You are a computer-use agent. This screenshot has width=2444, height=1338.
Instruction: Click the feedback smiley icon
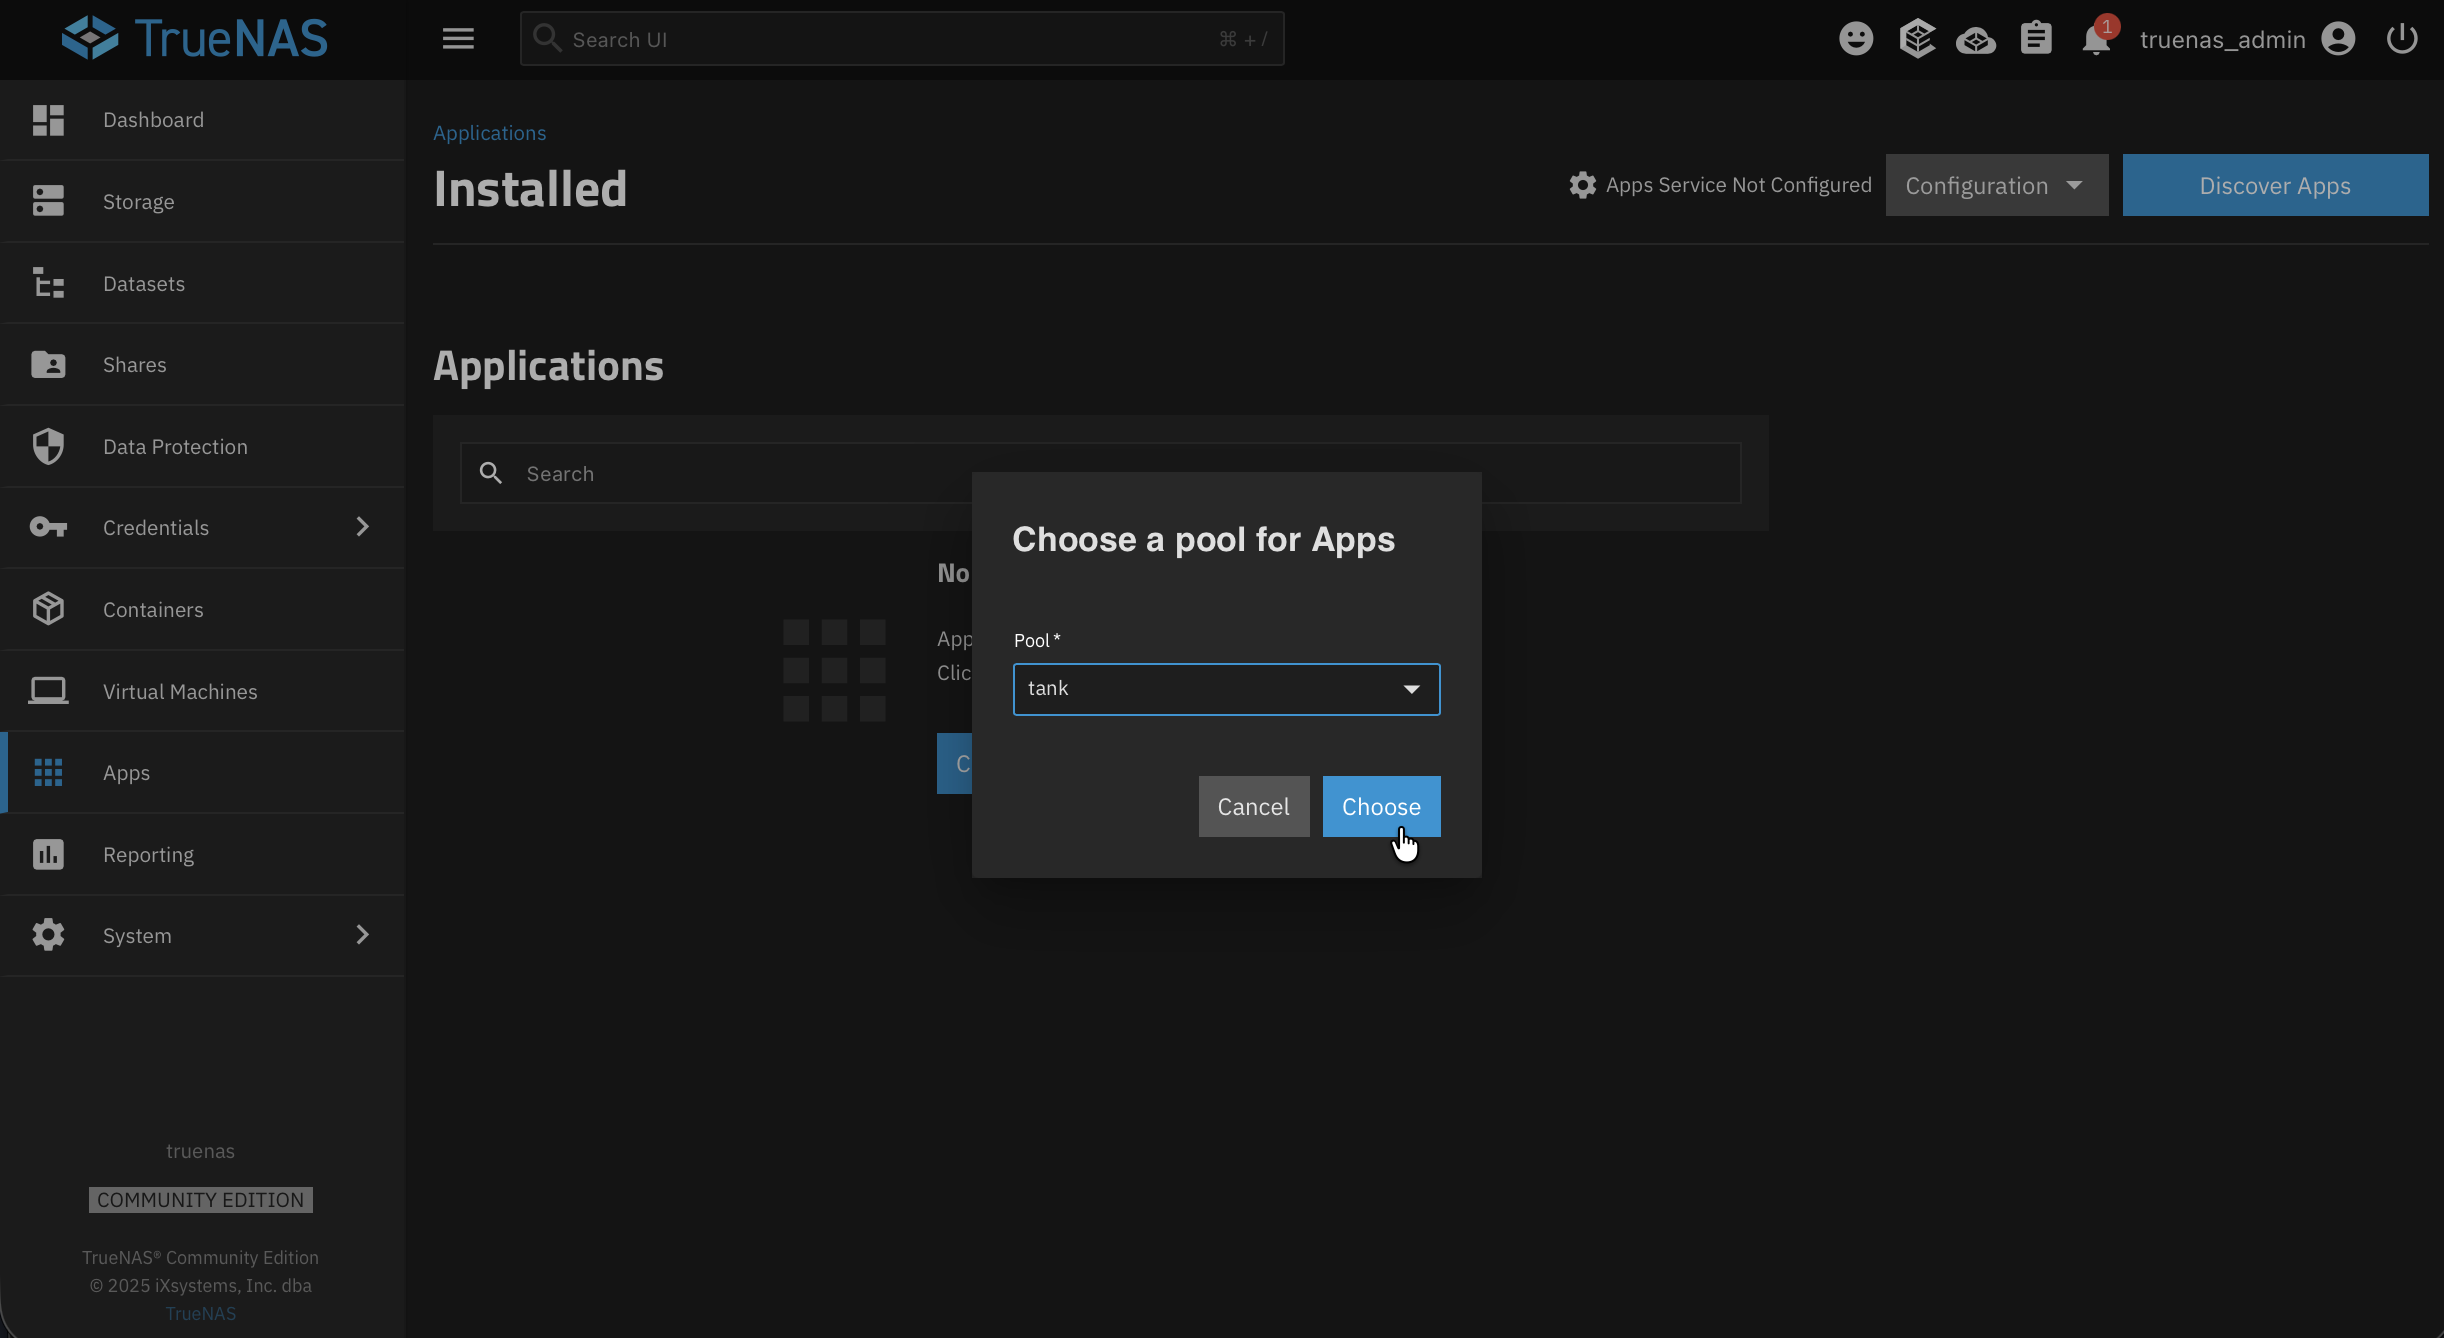coord(1856,39)
